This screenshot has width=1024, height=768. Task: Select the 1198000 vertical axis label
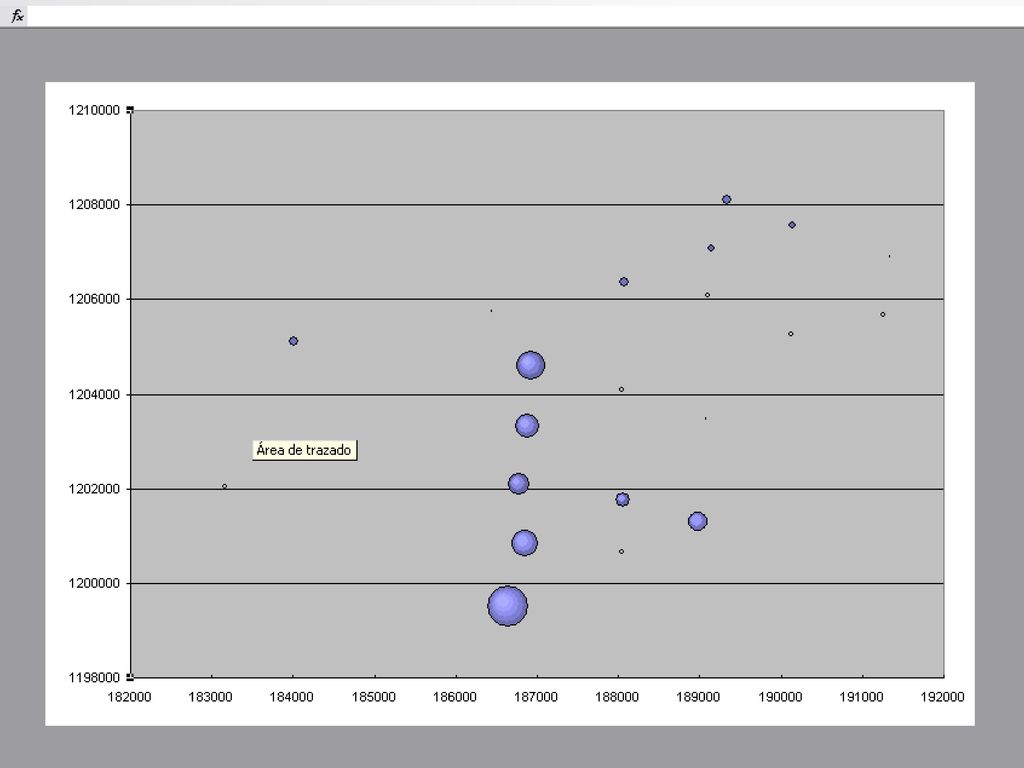pos(94,678)
